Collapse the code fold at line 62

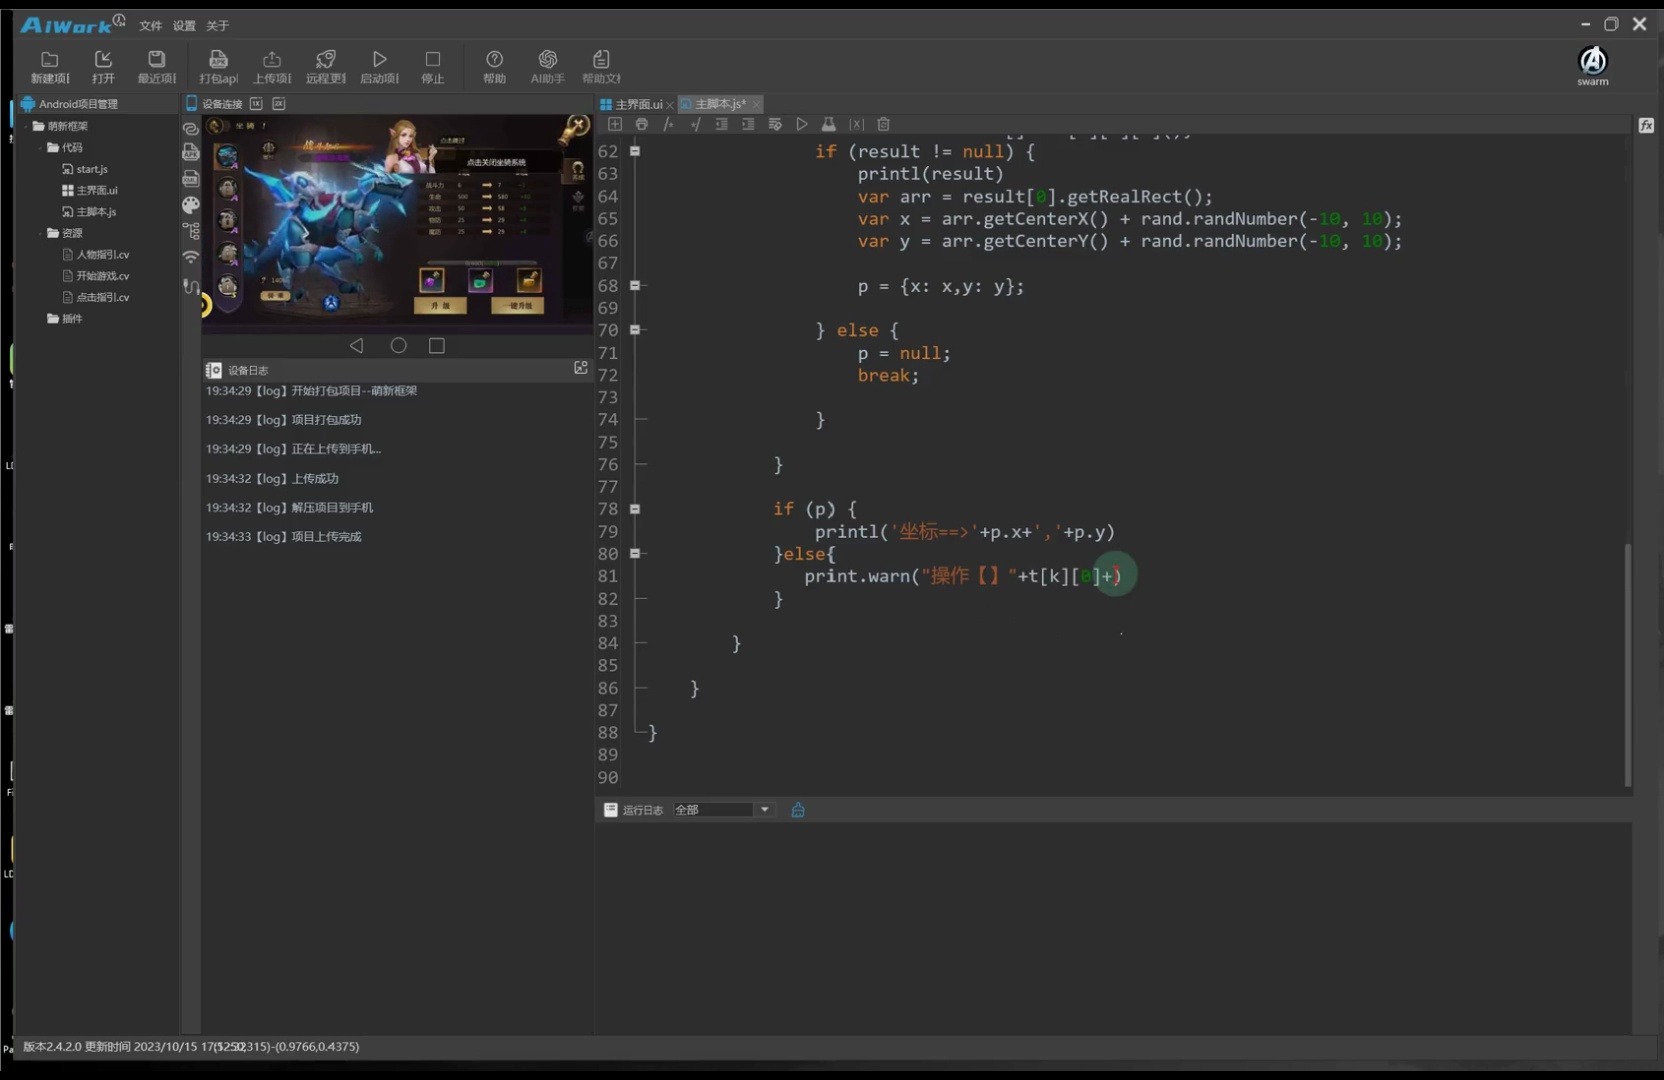pyautogui.click(x=634, y=151)
